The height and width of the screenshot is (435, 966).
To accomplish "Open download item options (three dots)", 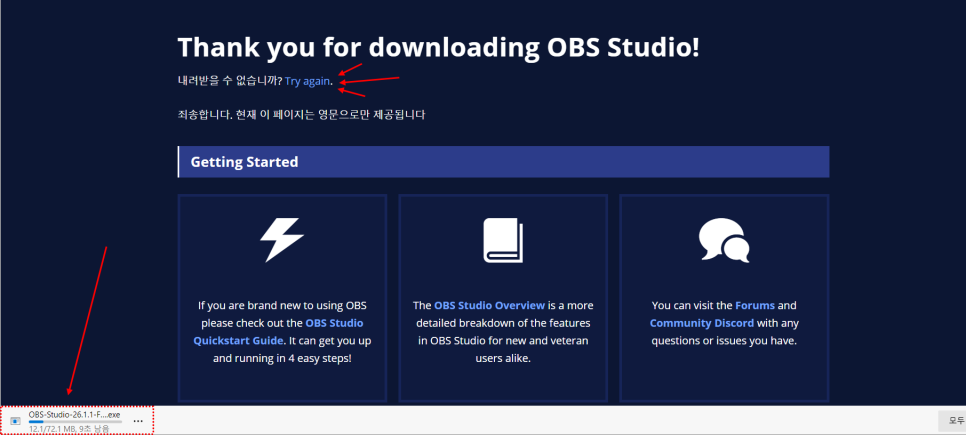I will pyautogui.click(x=138, y=421).
